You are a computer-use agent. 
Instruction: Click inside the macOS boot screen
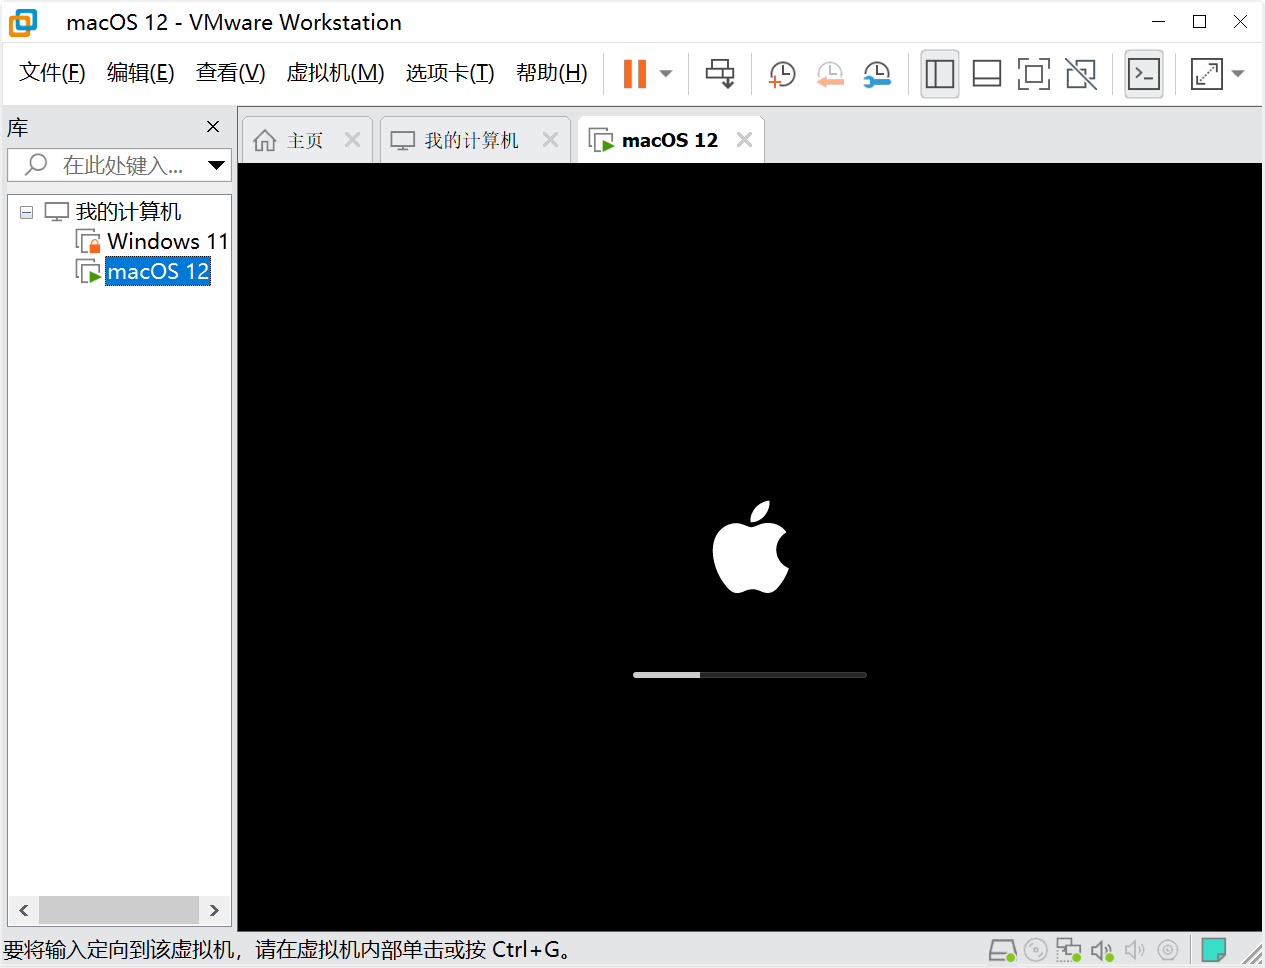(x=750, y=547)
